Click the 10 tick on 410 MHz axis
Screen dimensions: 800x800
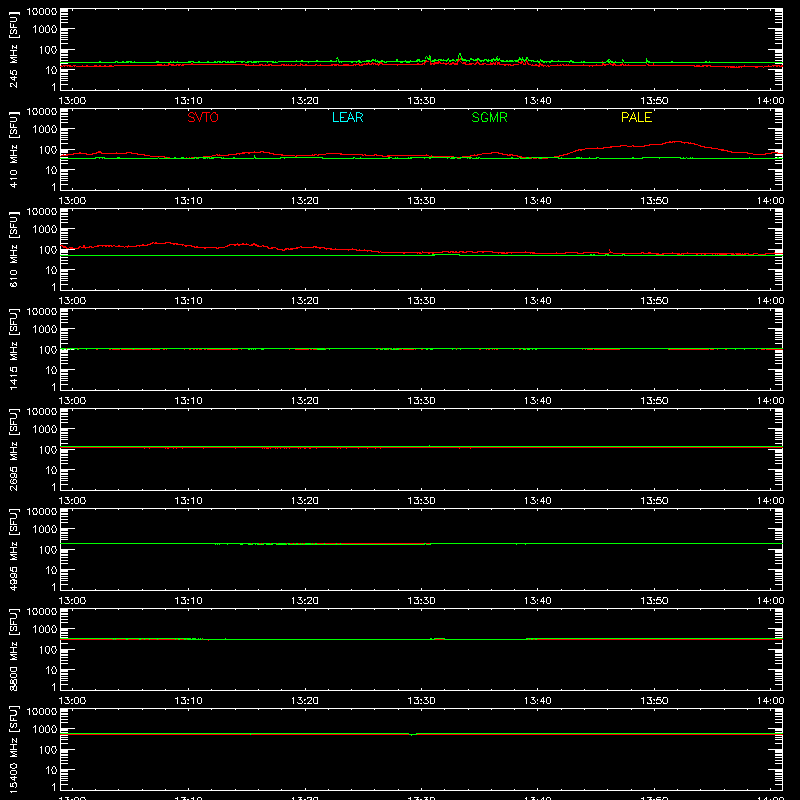click(51, 170)
